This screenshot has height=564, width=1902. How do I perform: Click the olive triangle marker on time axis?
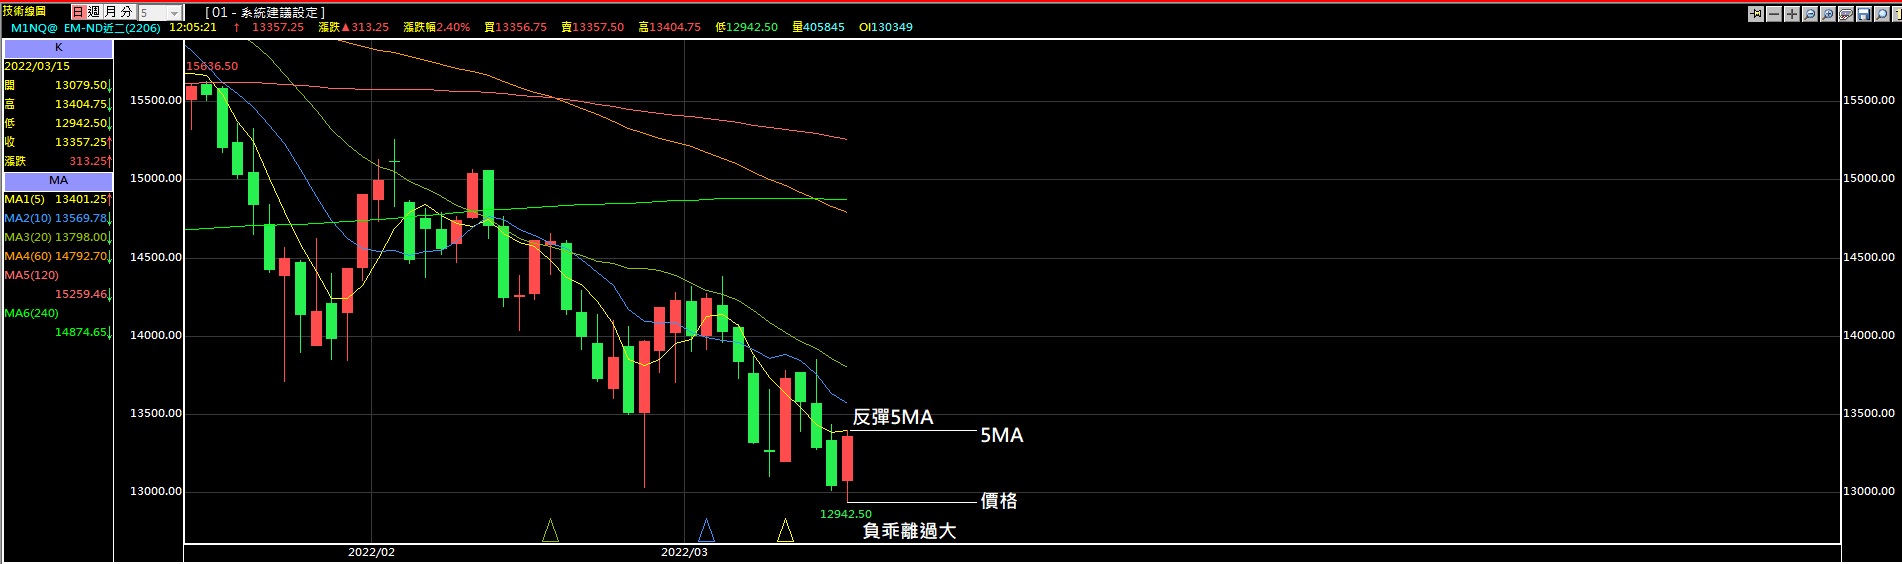(550, 530)
